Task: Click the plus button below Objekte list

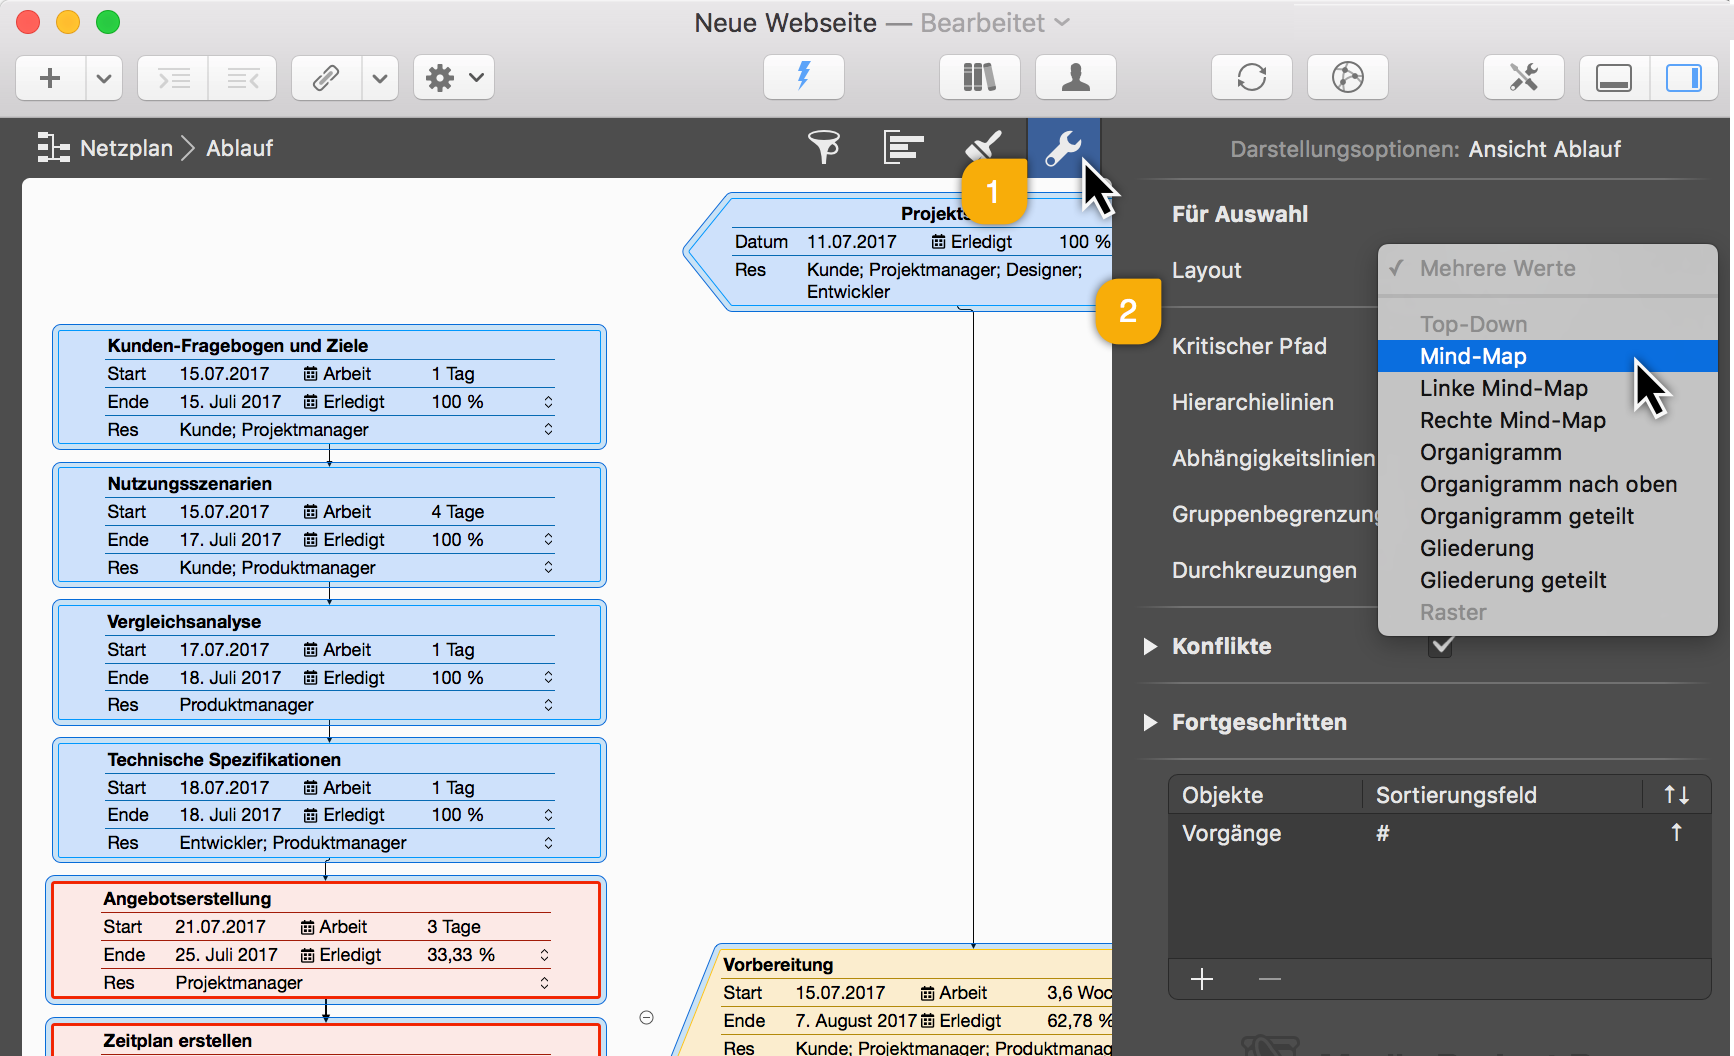Action: pos(1202,979)
